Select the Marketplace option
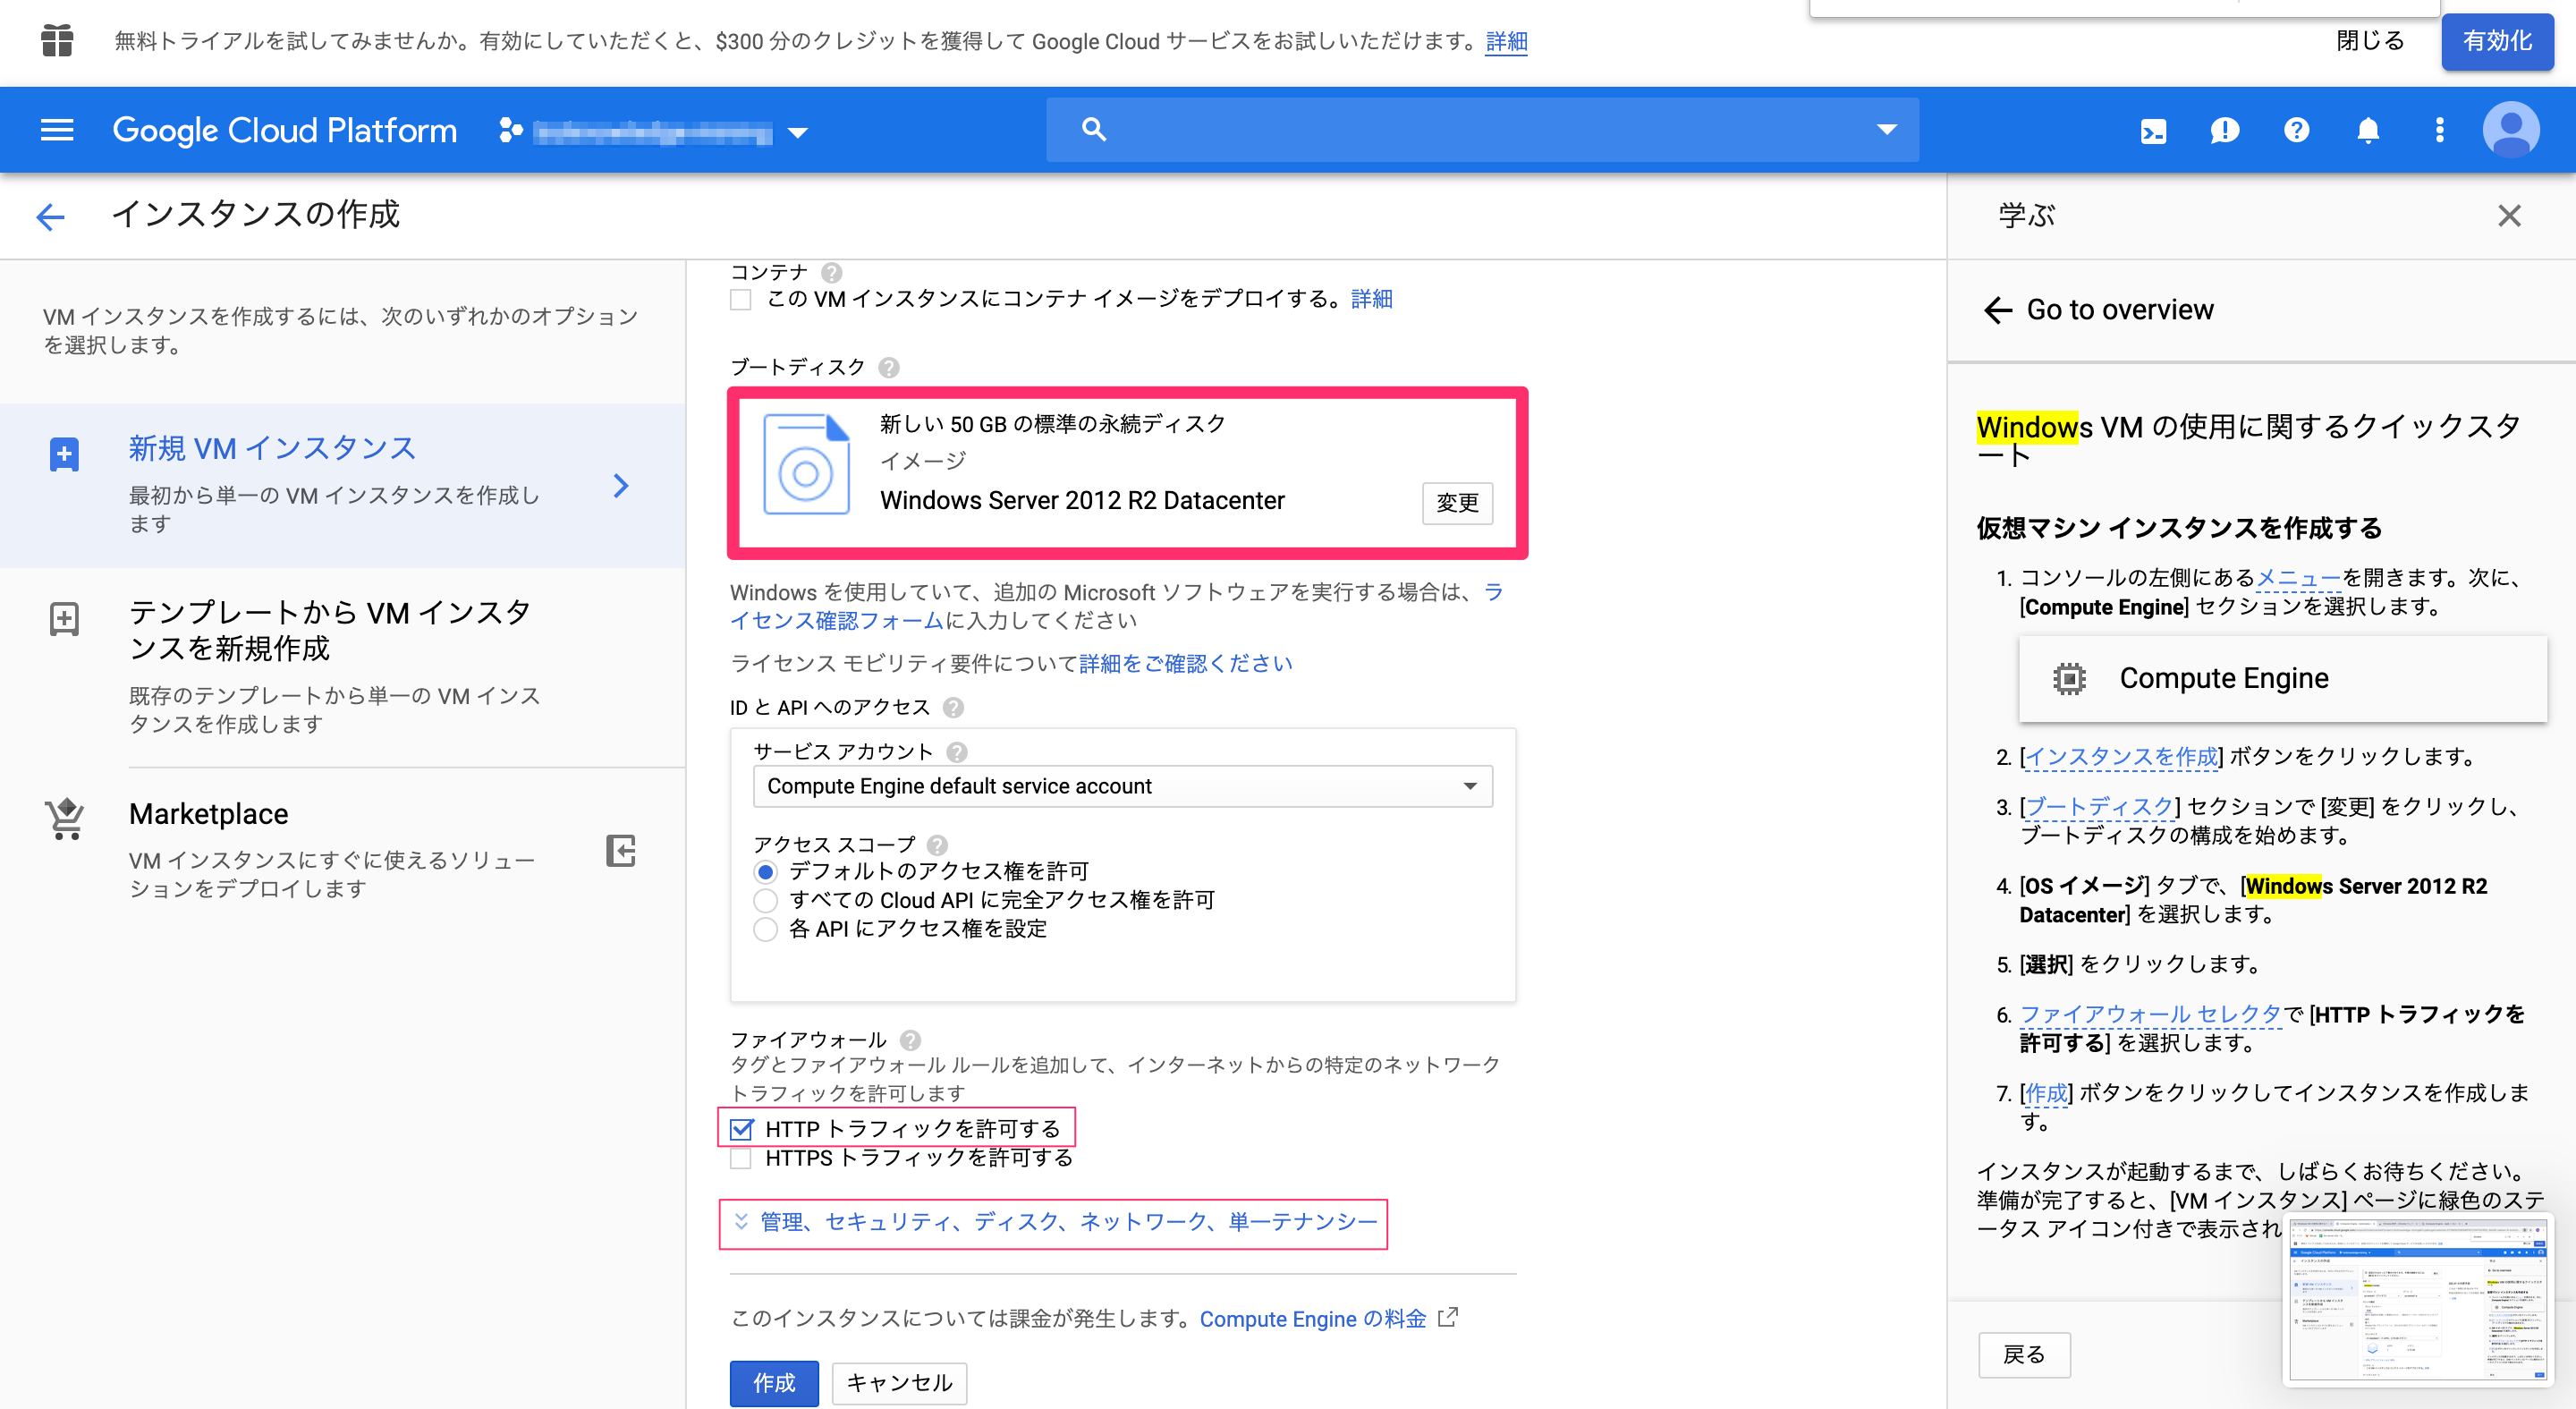This screenshot has height=1409, width=2576. click(208, 814)
